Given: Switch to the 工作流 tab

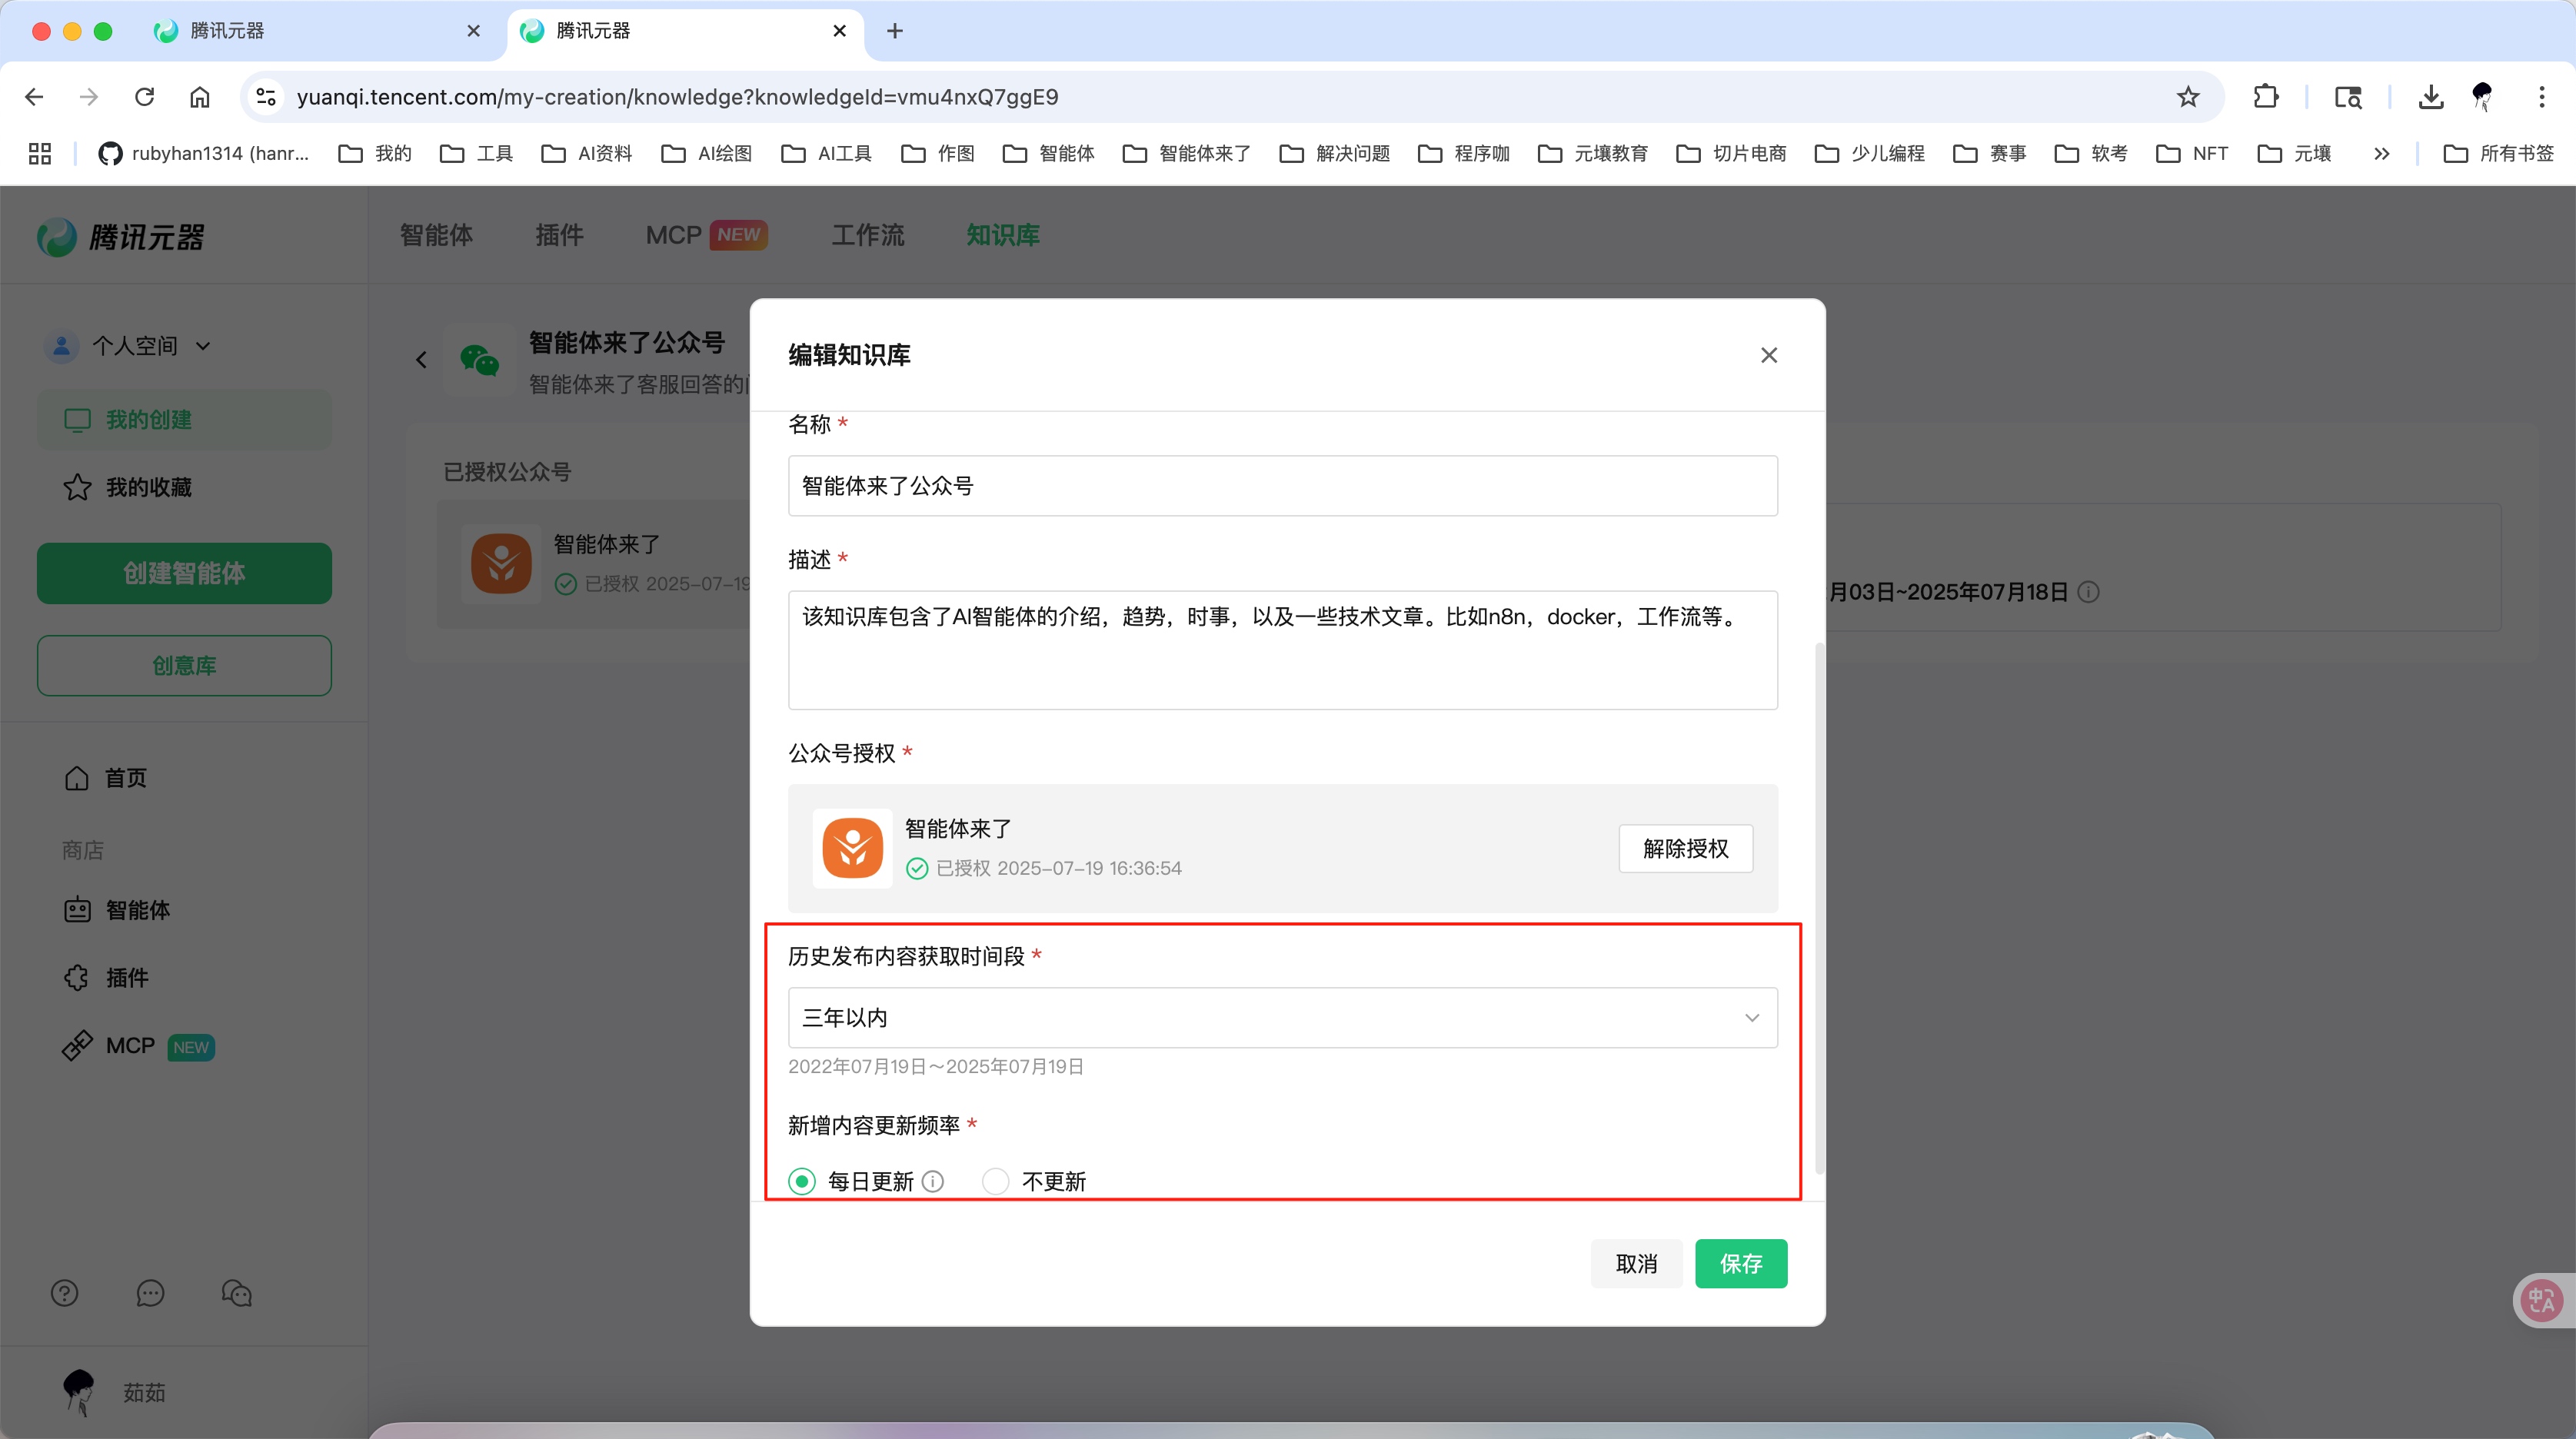Looking at the screenshot, I should point(867,235).
